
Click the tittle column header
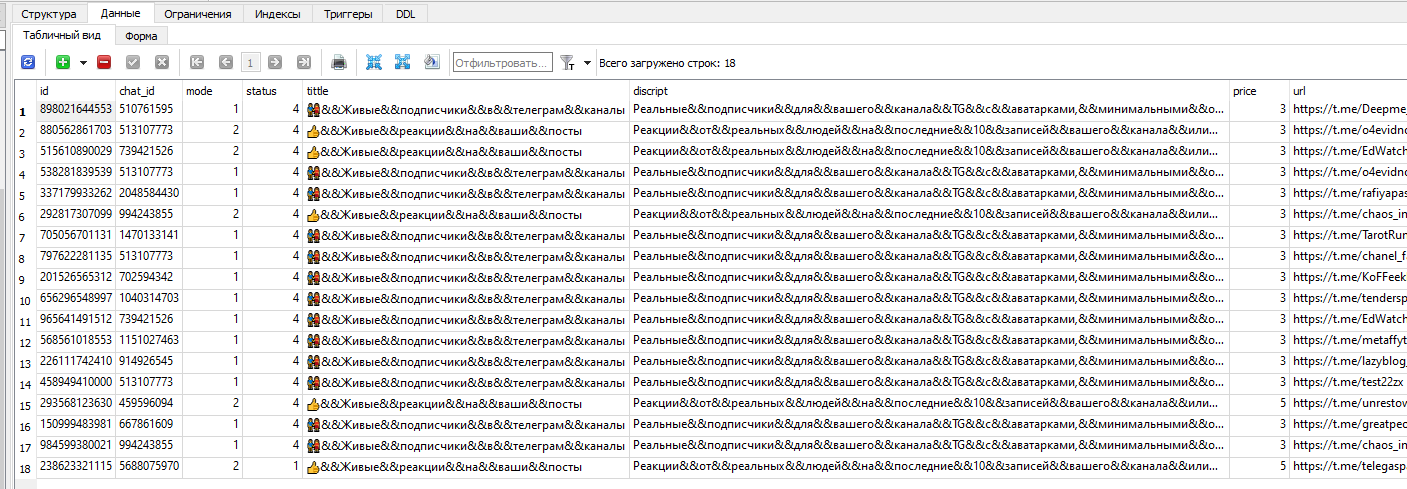coord(466,90)
